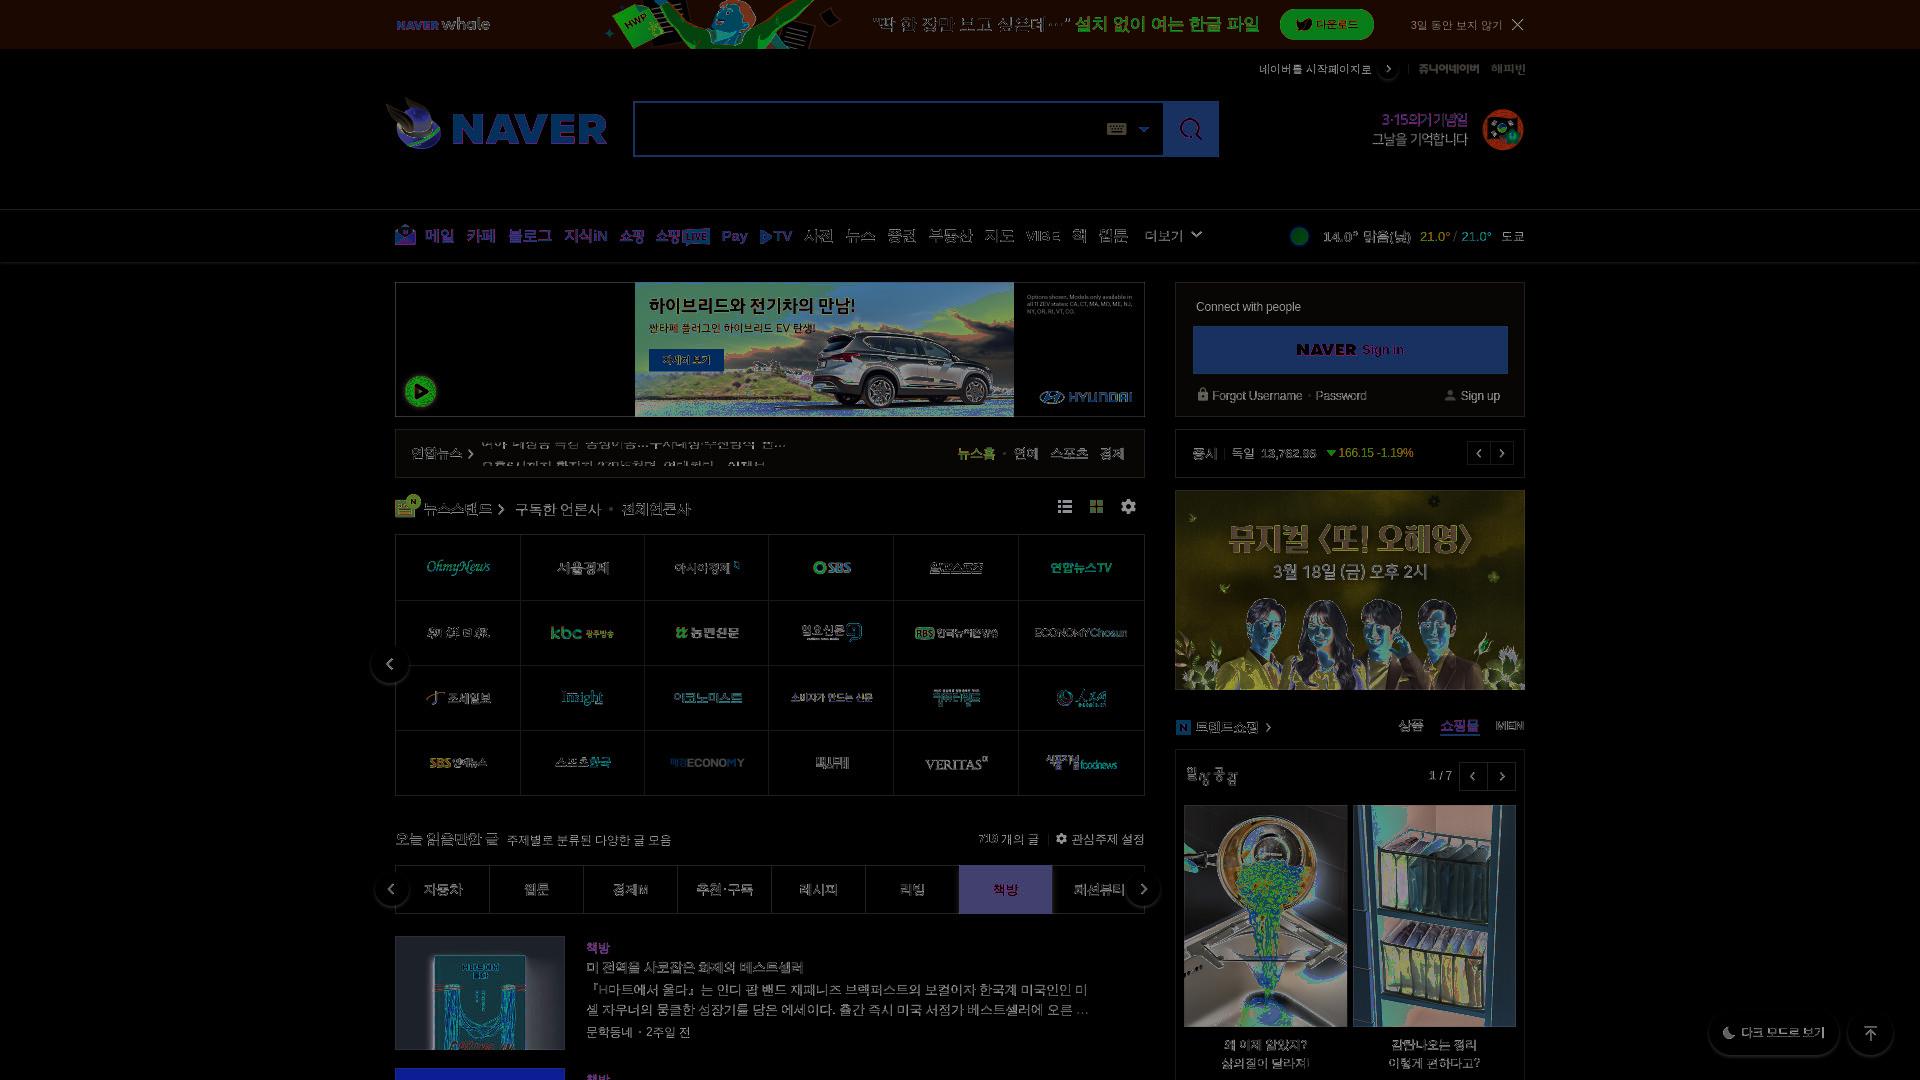Click the blue NAVER Sign in button
Image resolution: width=1920 pixels, height=1080 pixels.
pos(1350,350)
